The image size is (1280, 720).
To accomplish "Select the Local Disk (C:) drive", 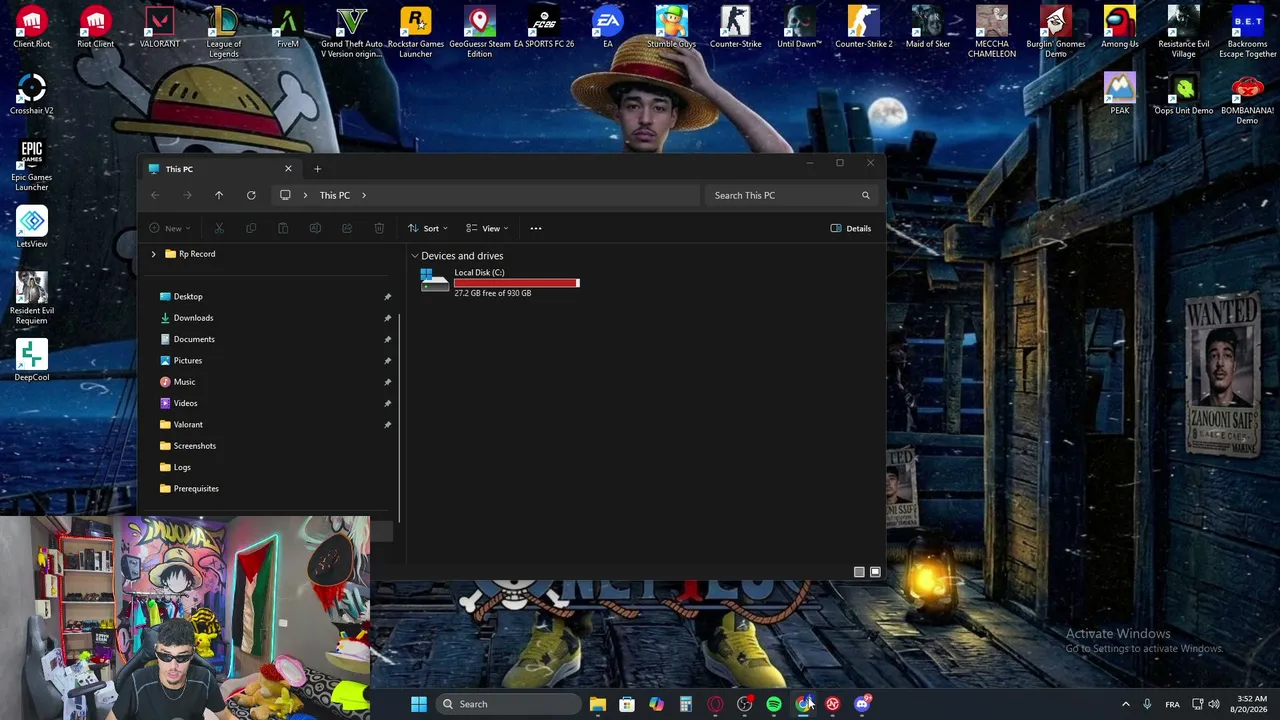I will coord(500,282).
